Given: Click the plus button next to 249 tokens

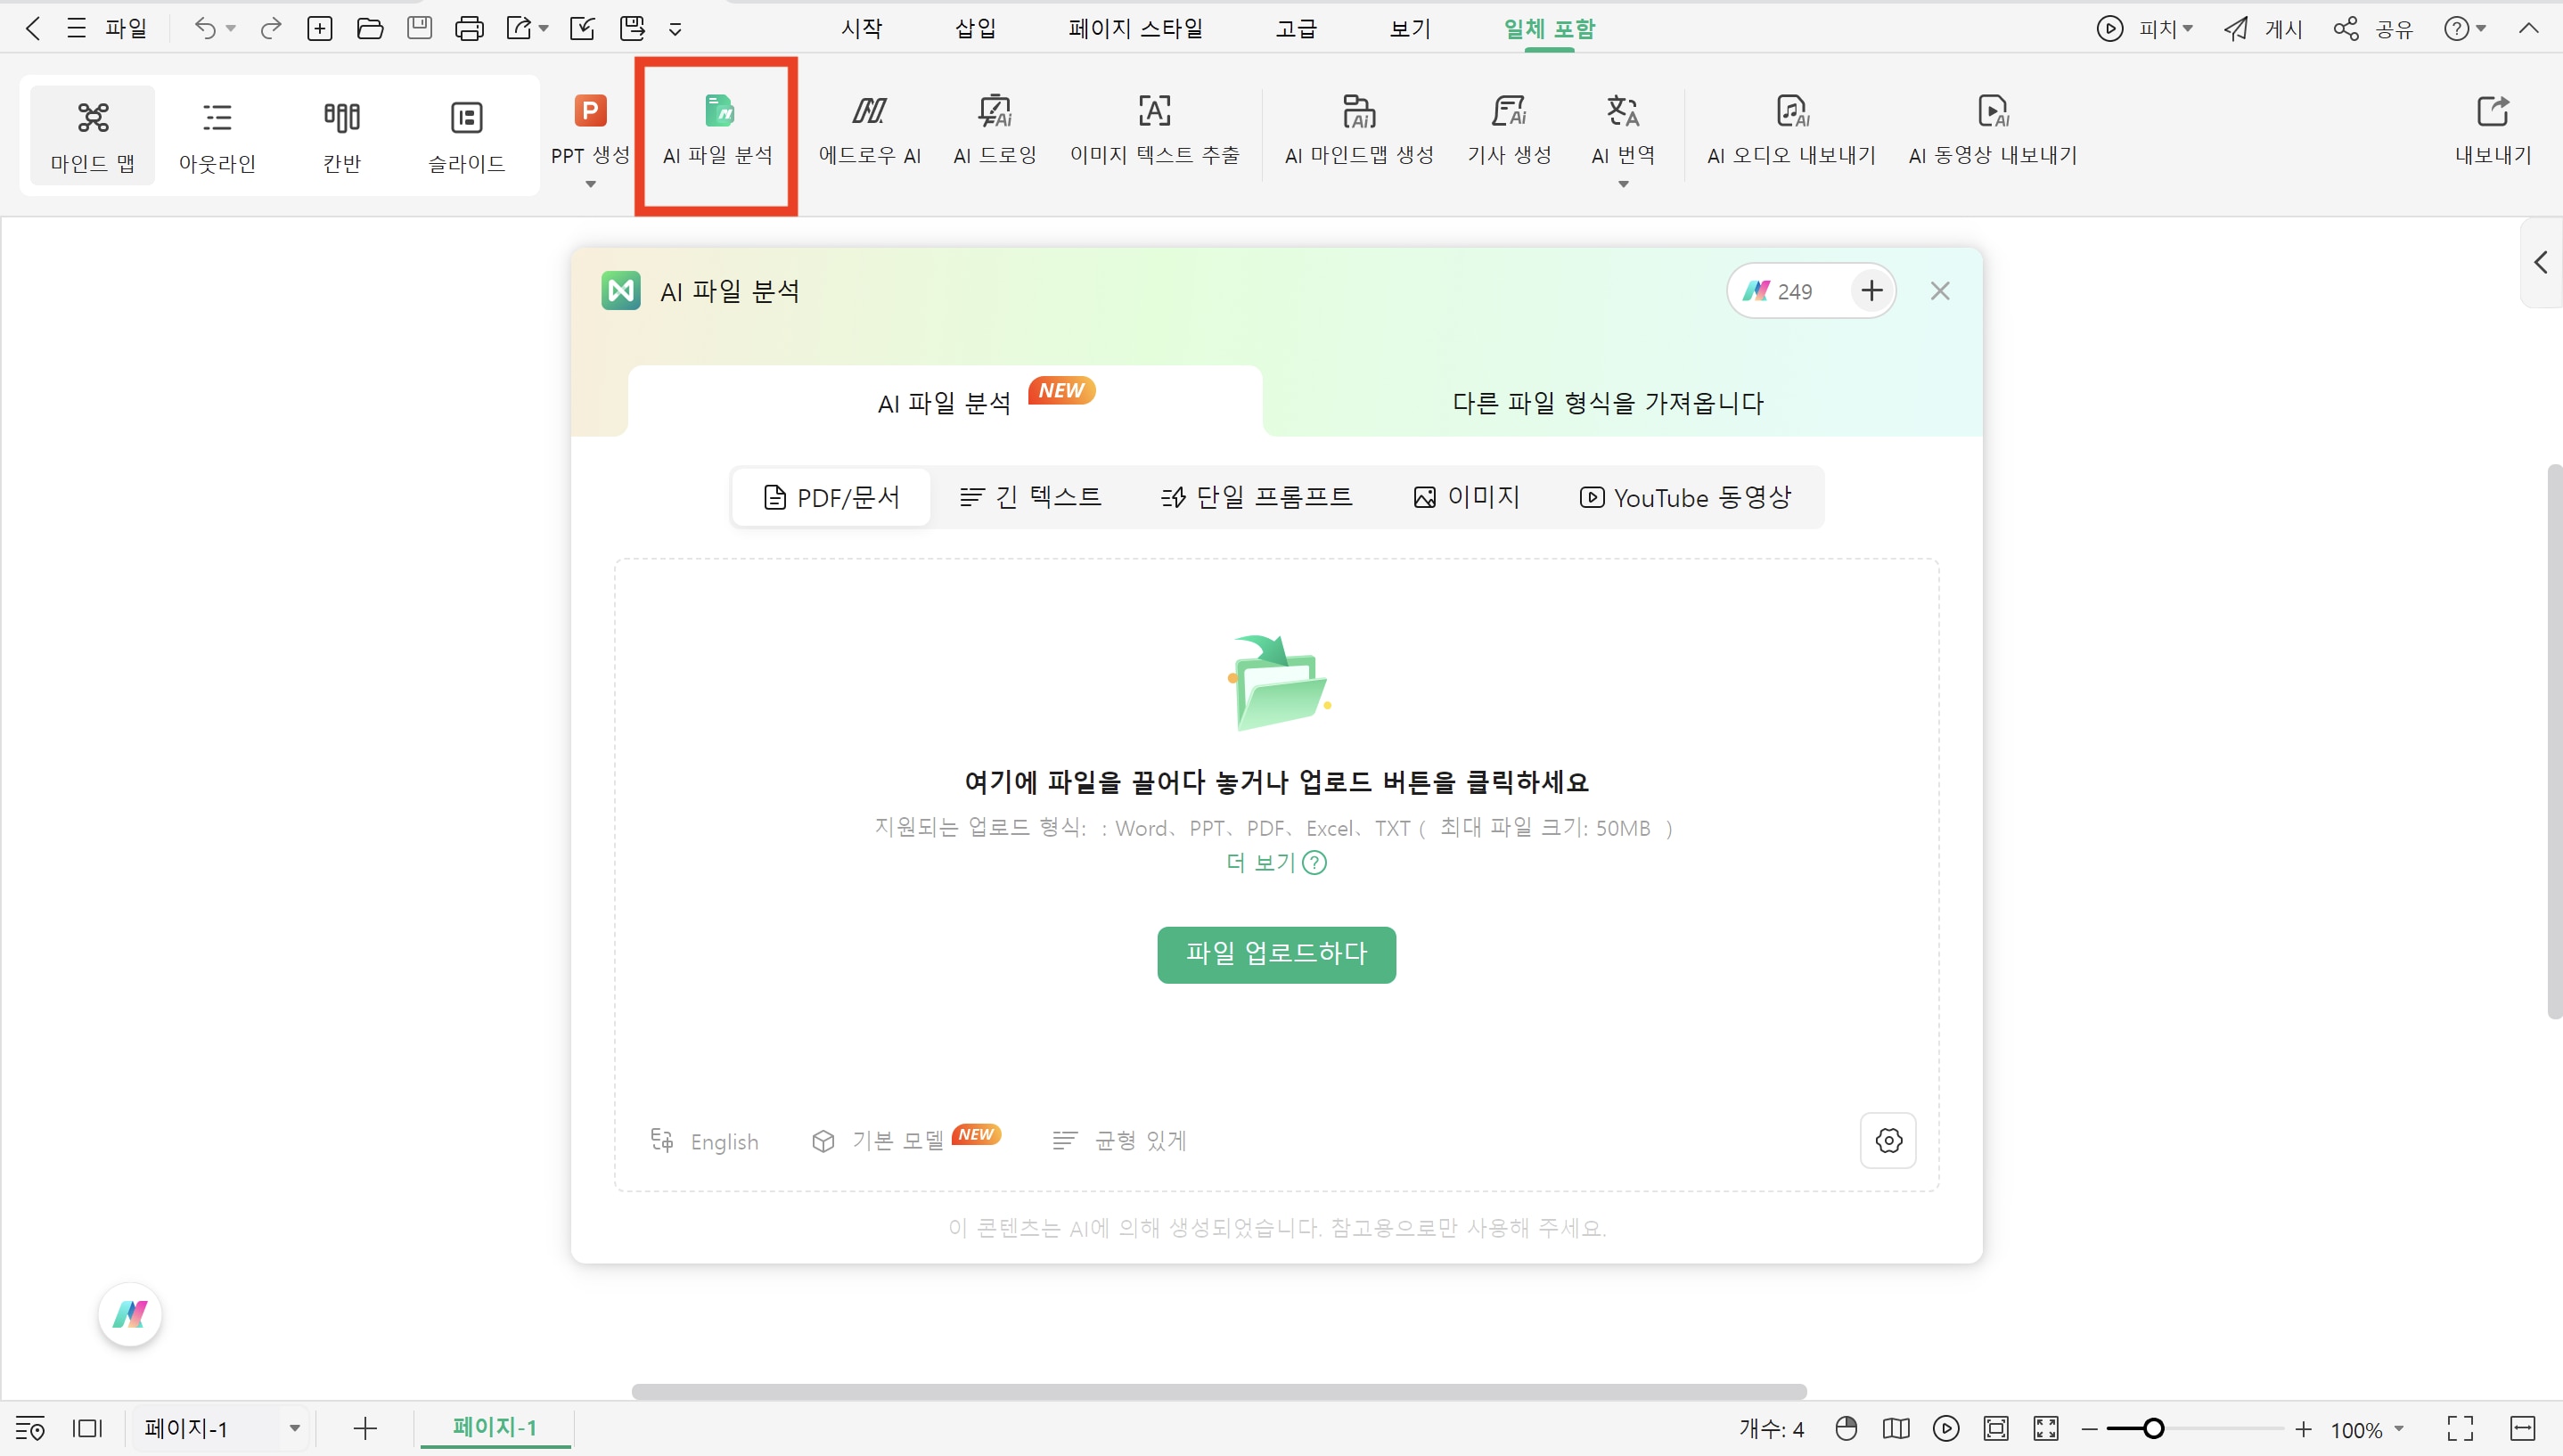Looking at the screenshot, I should [x=1871, y=290].
